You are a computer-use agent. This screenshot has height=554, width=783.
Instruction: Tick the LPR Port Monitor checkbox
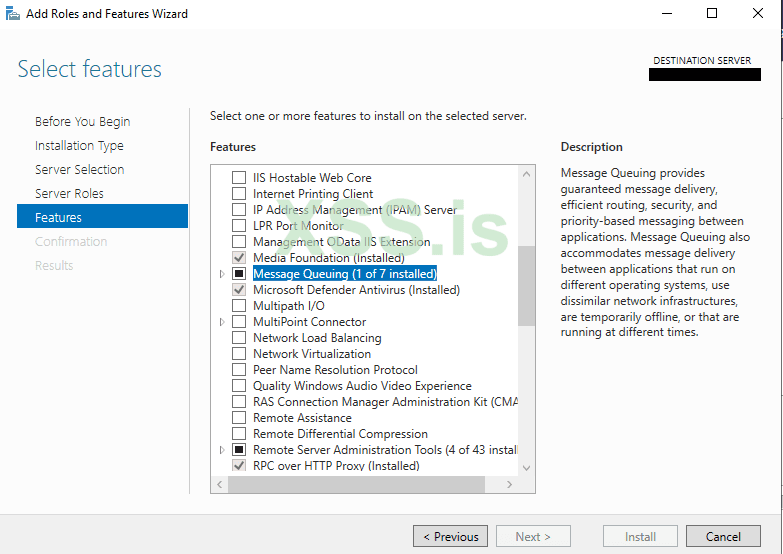[x=239, y=226]
